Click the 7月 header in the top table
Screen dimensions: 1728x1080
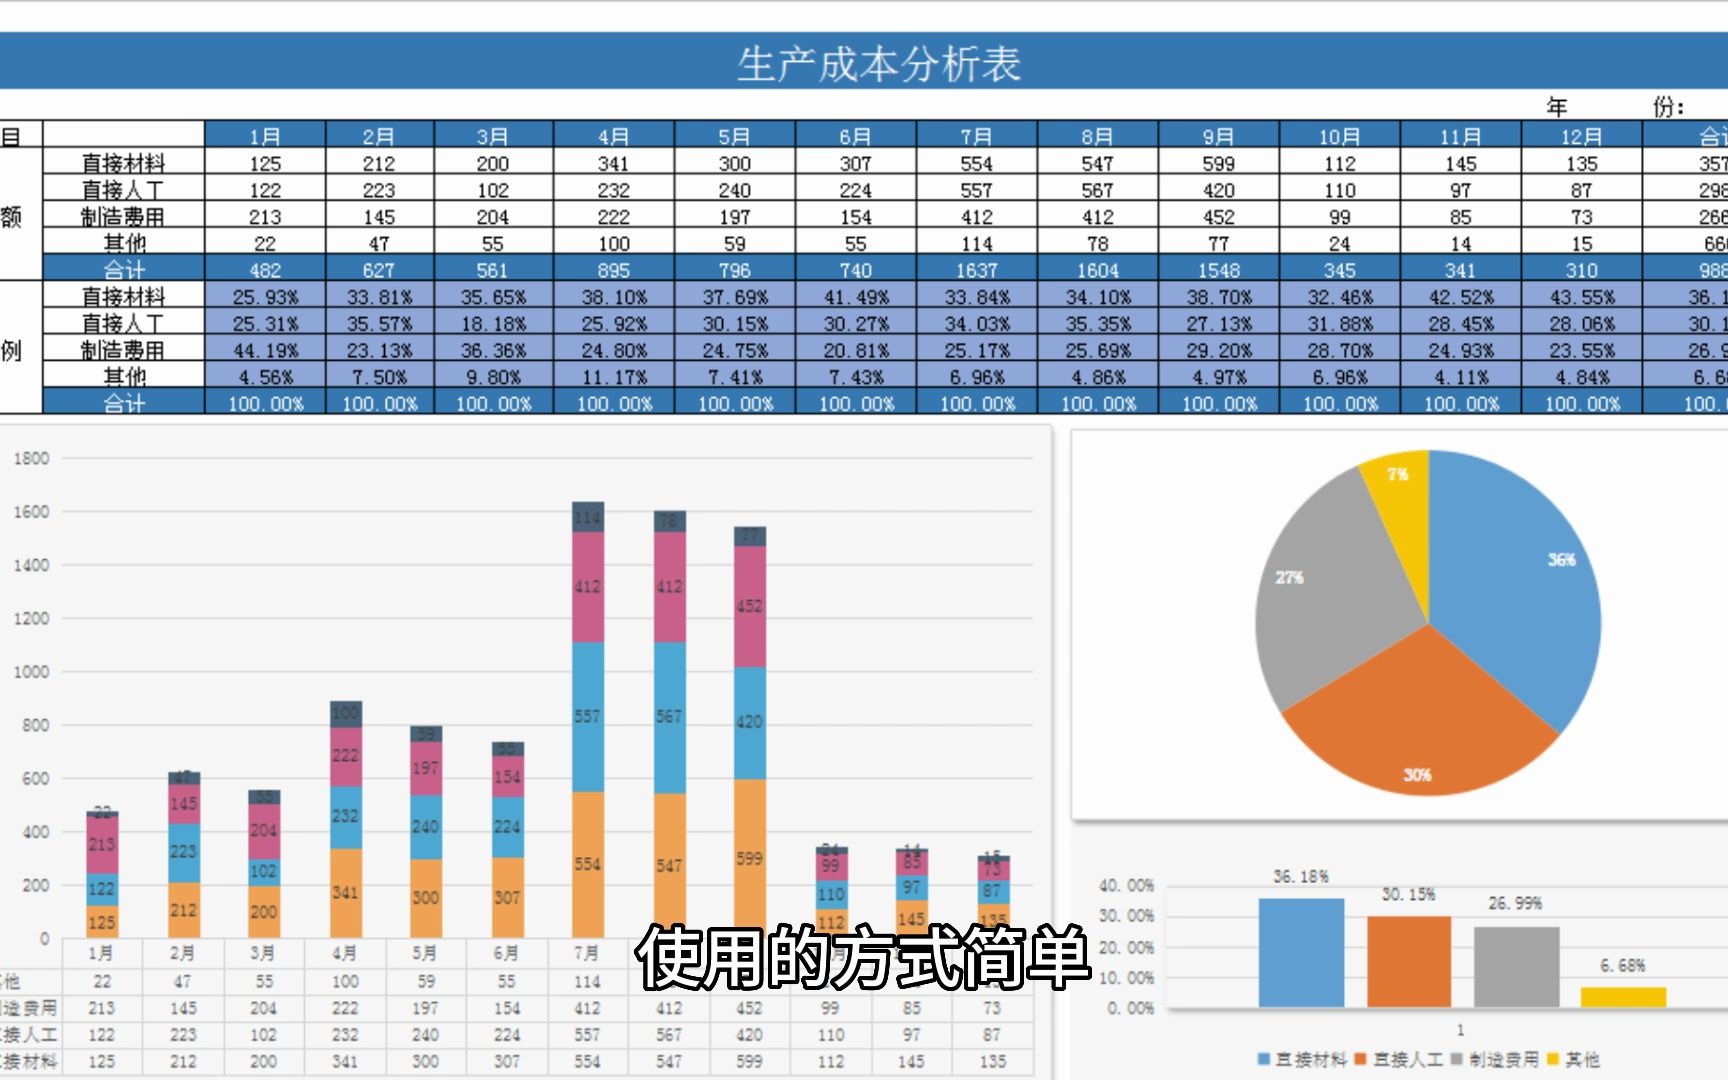pyautogui.click(x=976, y=136)
